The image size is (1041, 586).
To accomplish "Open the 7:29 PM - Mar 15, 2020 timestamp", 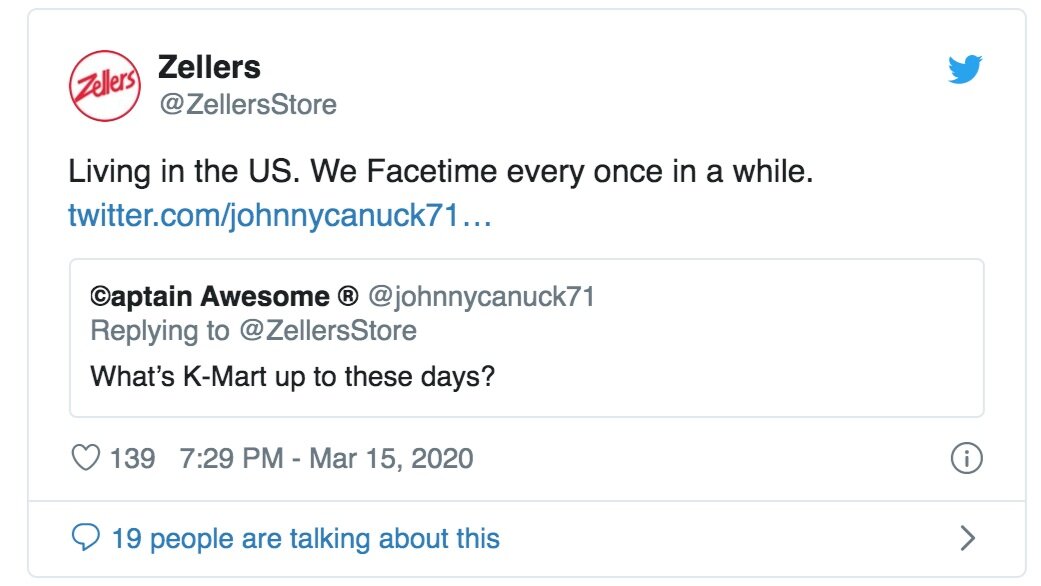I will [x=326, y=459].
